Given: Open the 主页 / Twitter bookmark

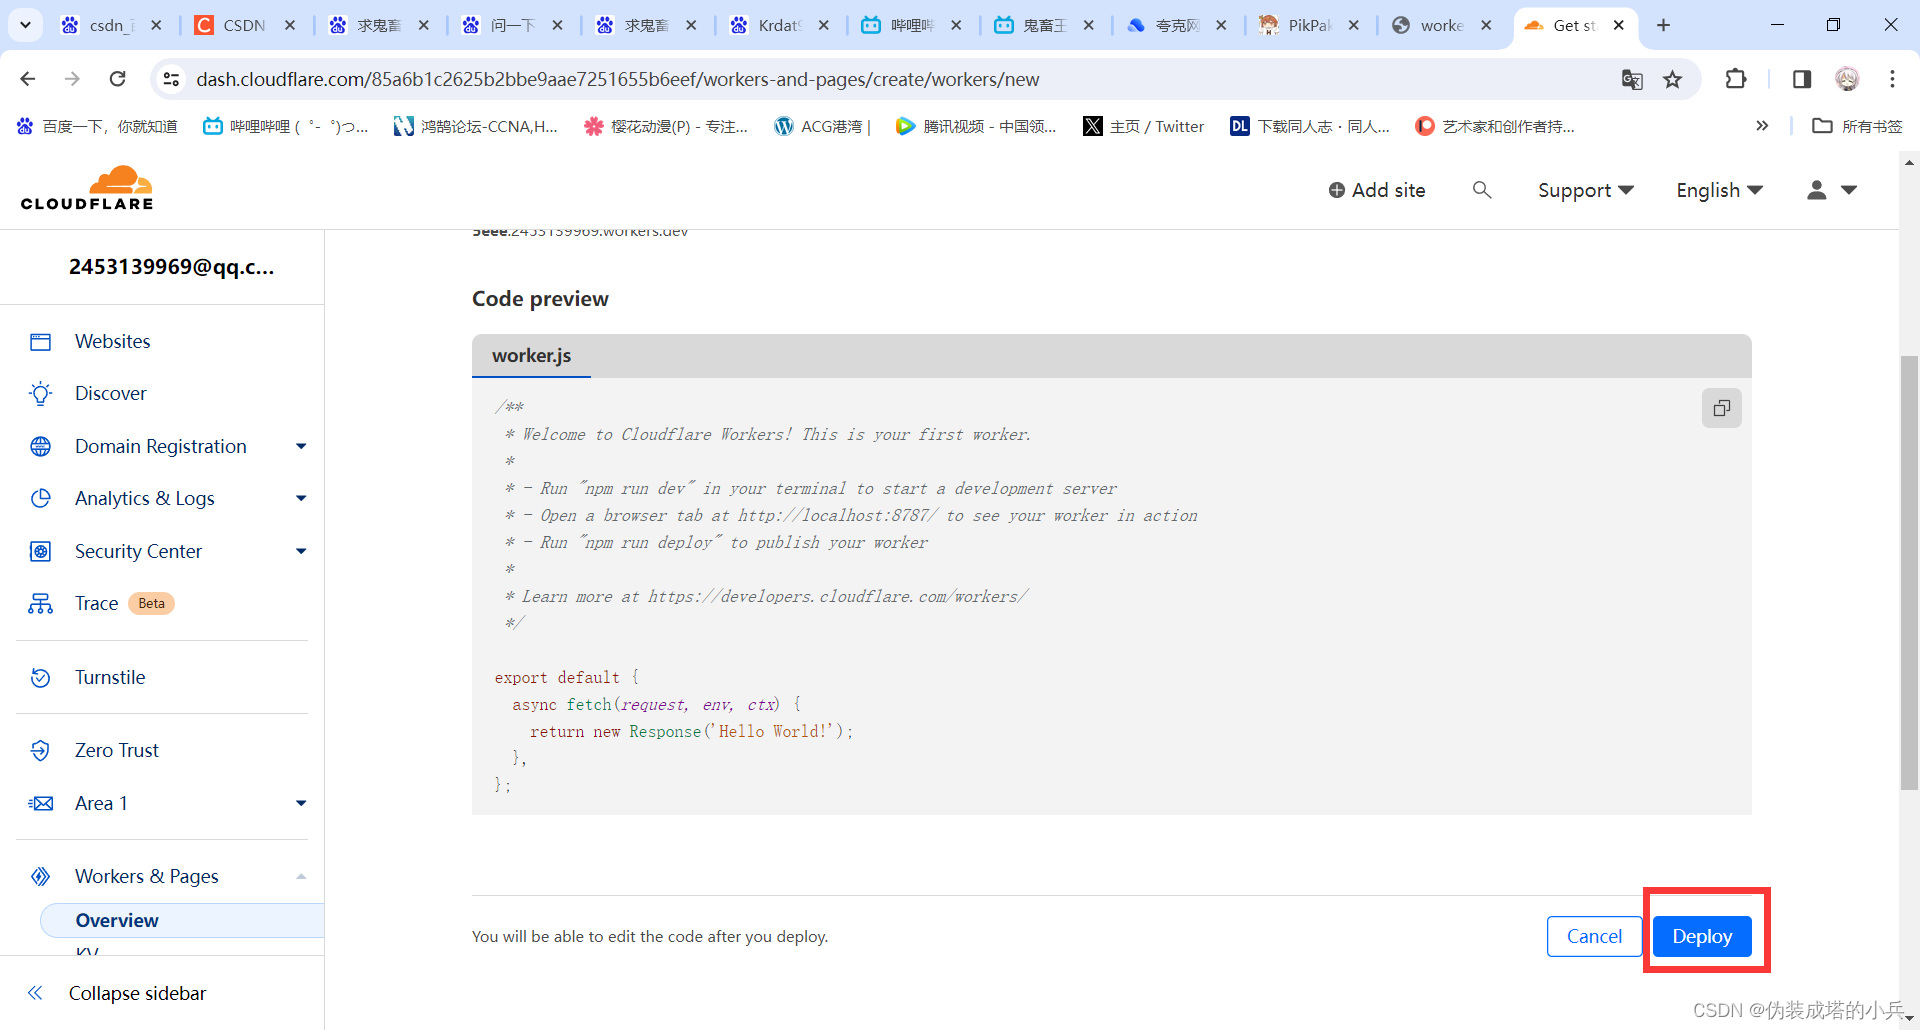Looking at the screenshot, I should click(x=1144, y=126).
